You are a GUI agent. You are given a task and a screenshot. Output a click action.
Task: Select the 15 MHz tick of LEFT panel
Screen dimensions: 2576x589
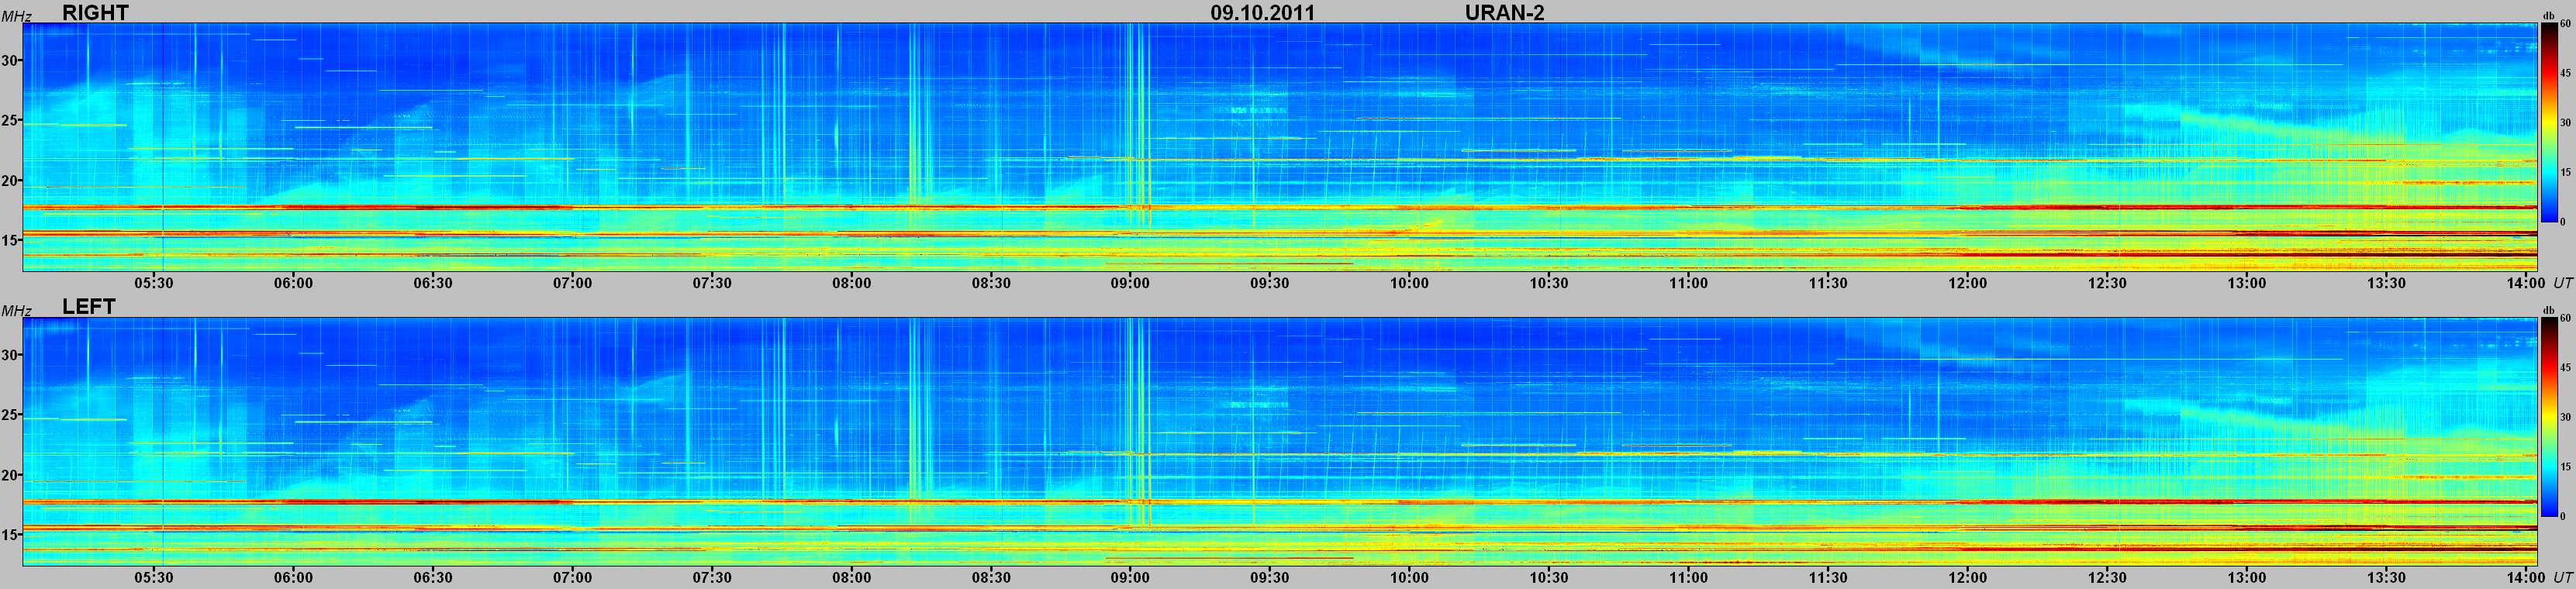point(10,535)
